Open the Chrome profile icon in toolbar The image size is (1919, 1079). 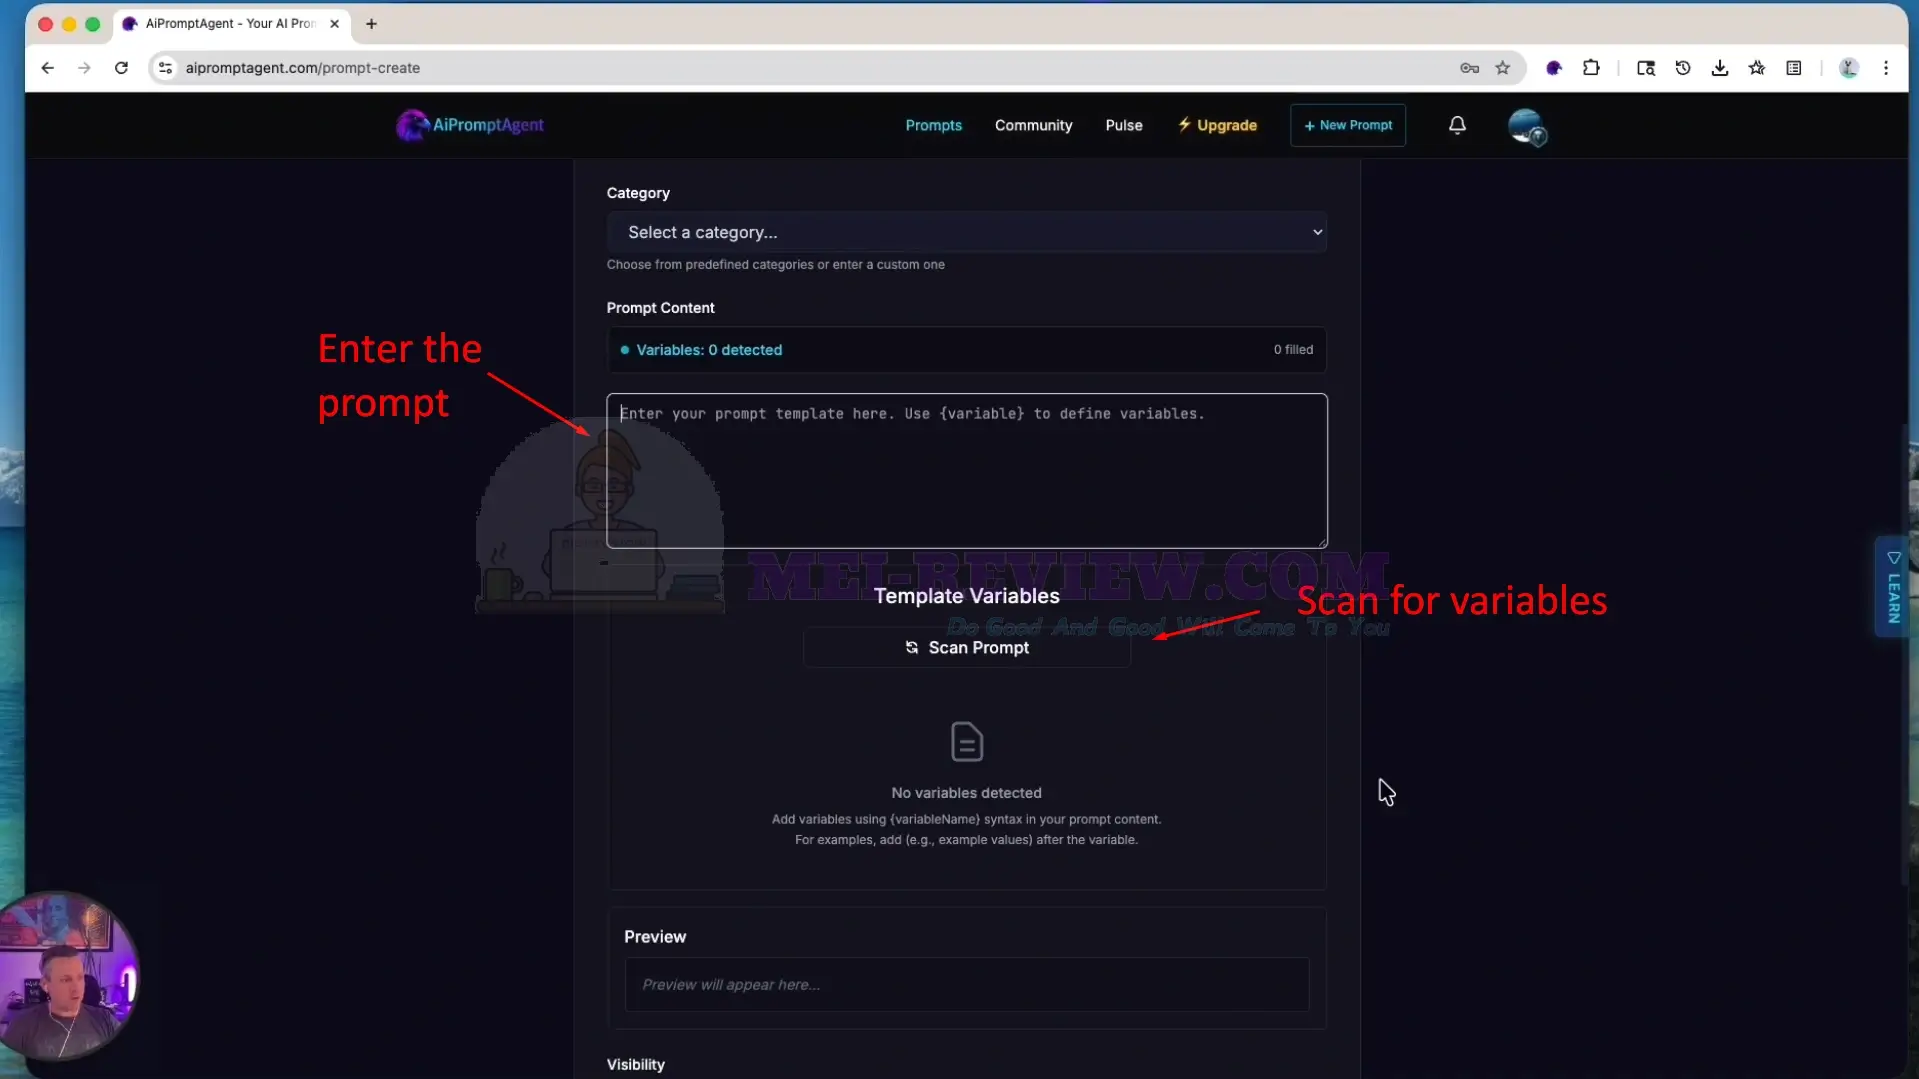coord(1848,68)
